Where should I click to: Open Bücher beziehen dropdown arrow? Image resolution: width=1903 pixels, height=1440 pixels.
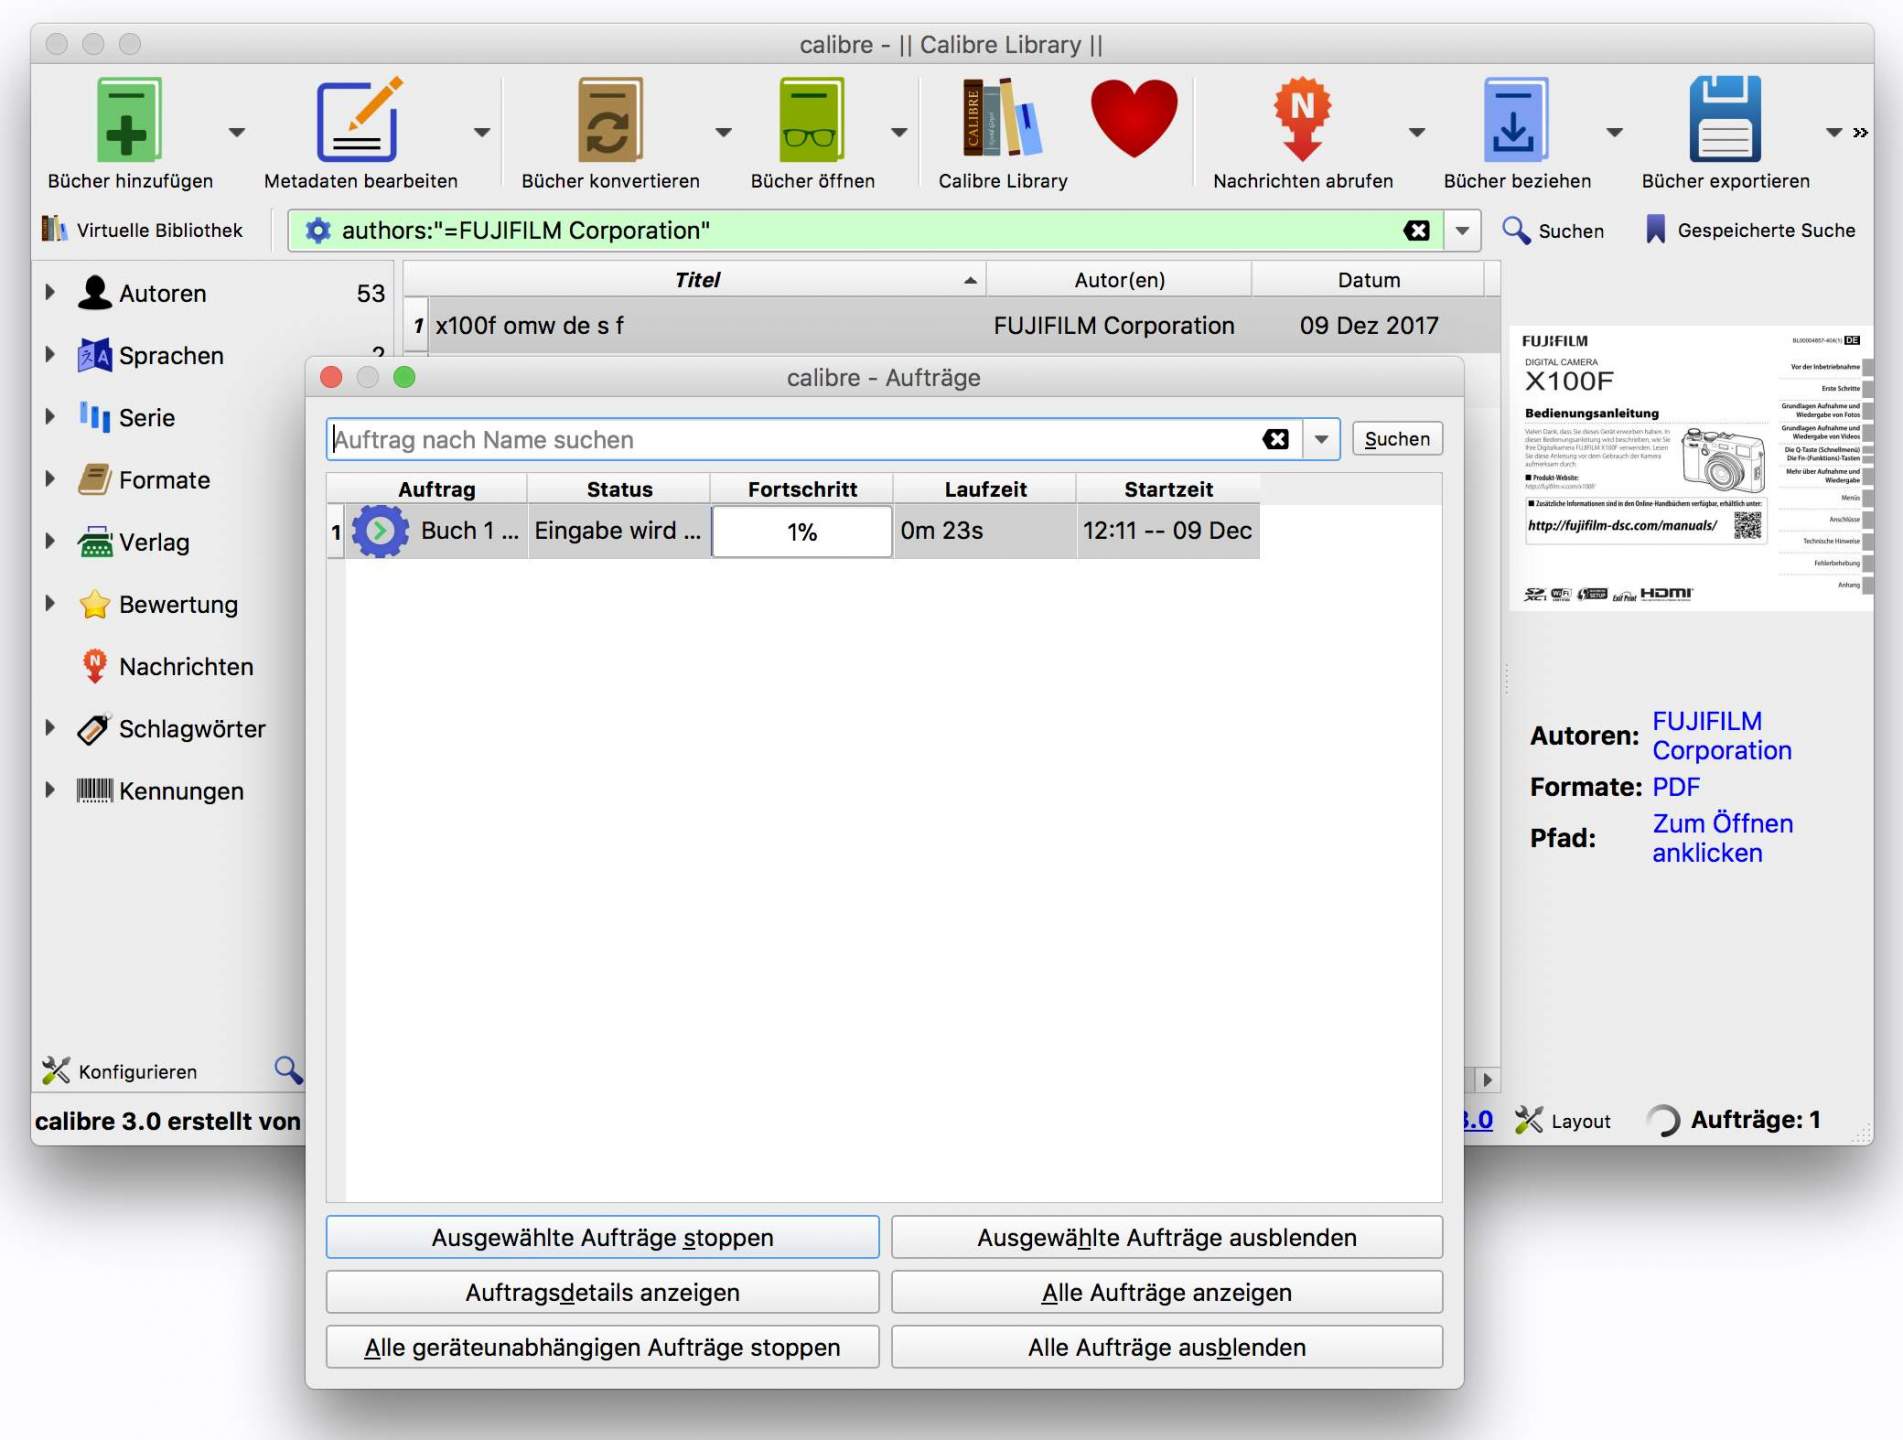(1615, 132)
